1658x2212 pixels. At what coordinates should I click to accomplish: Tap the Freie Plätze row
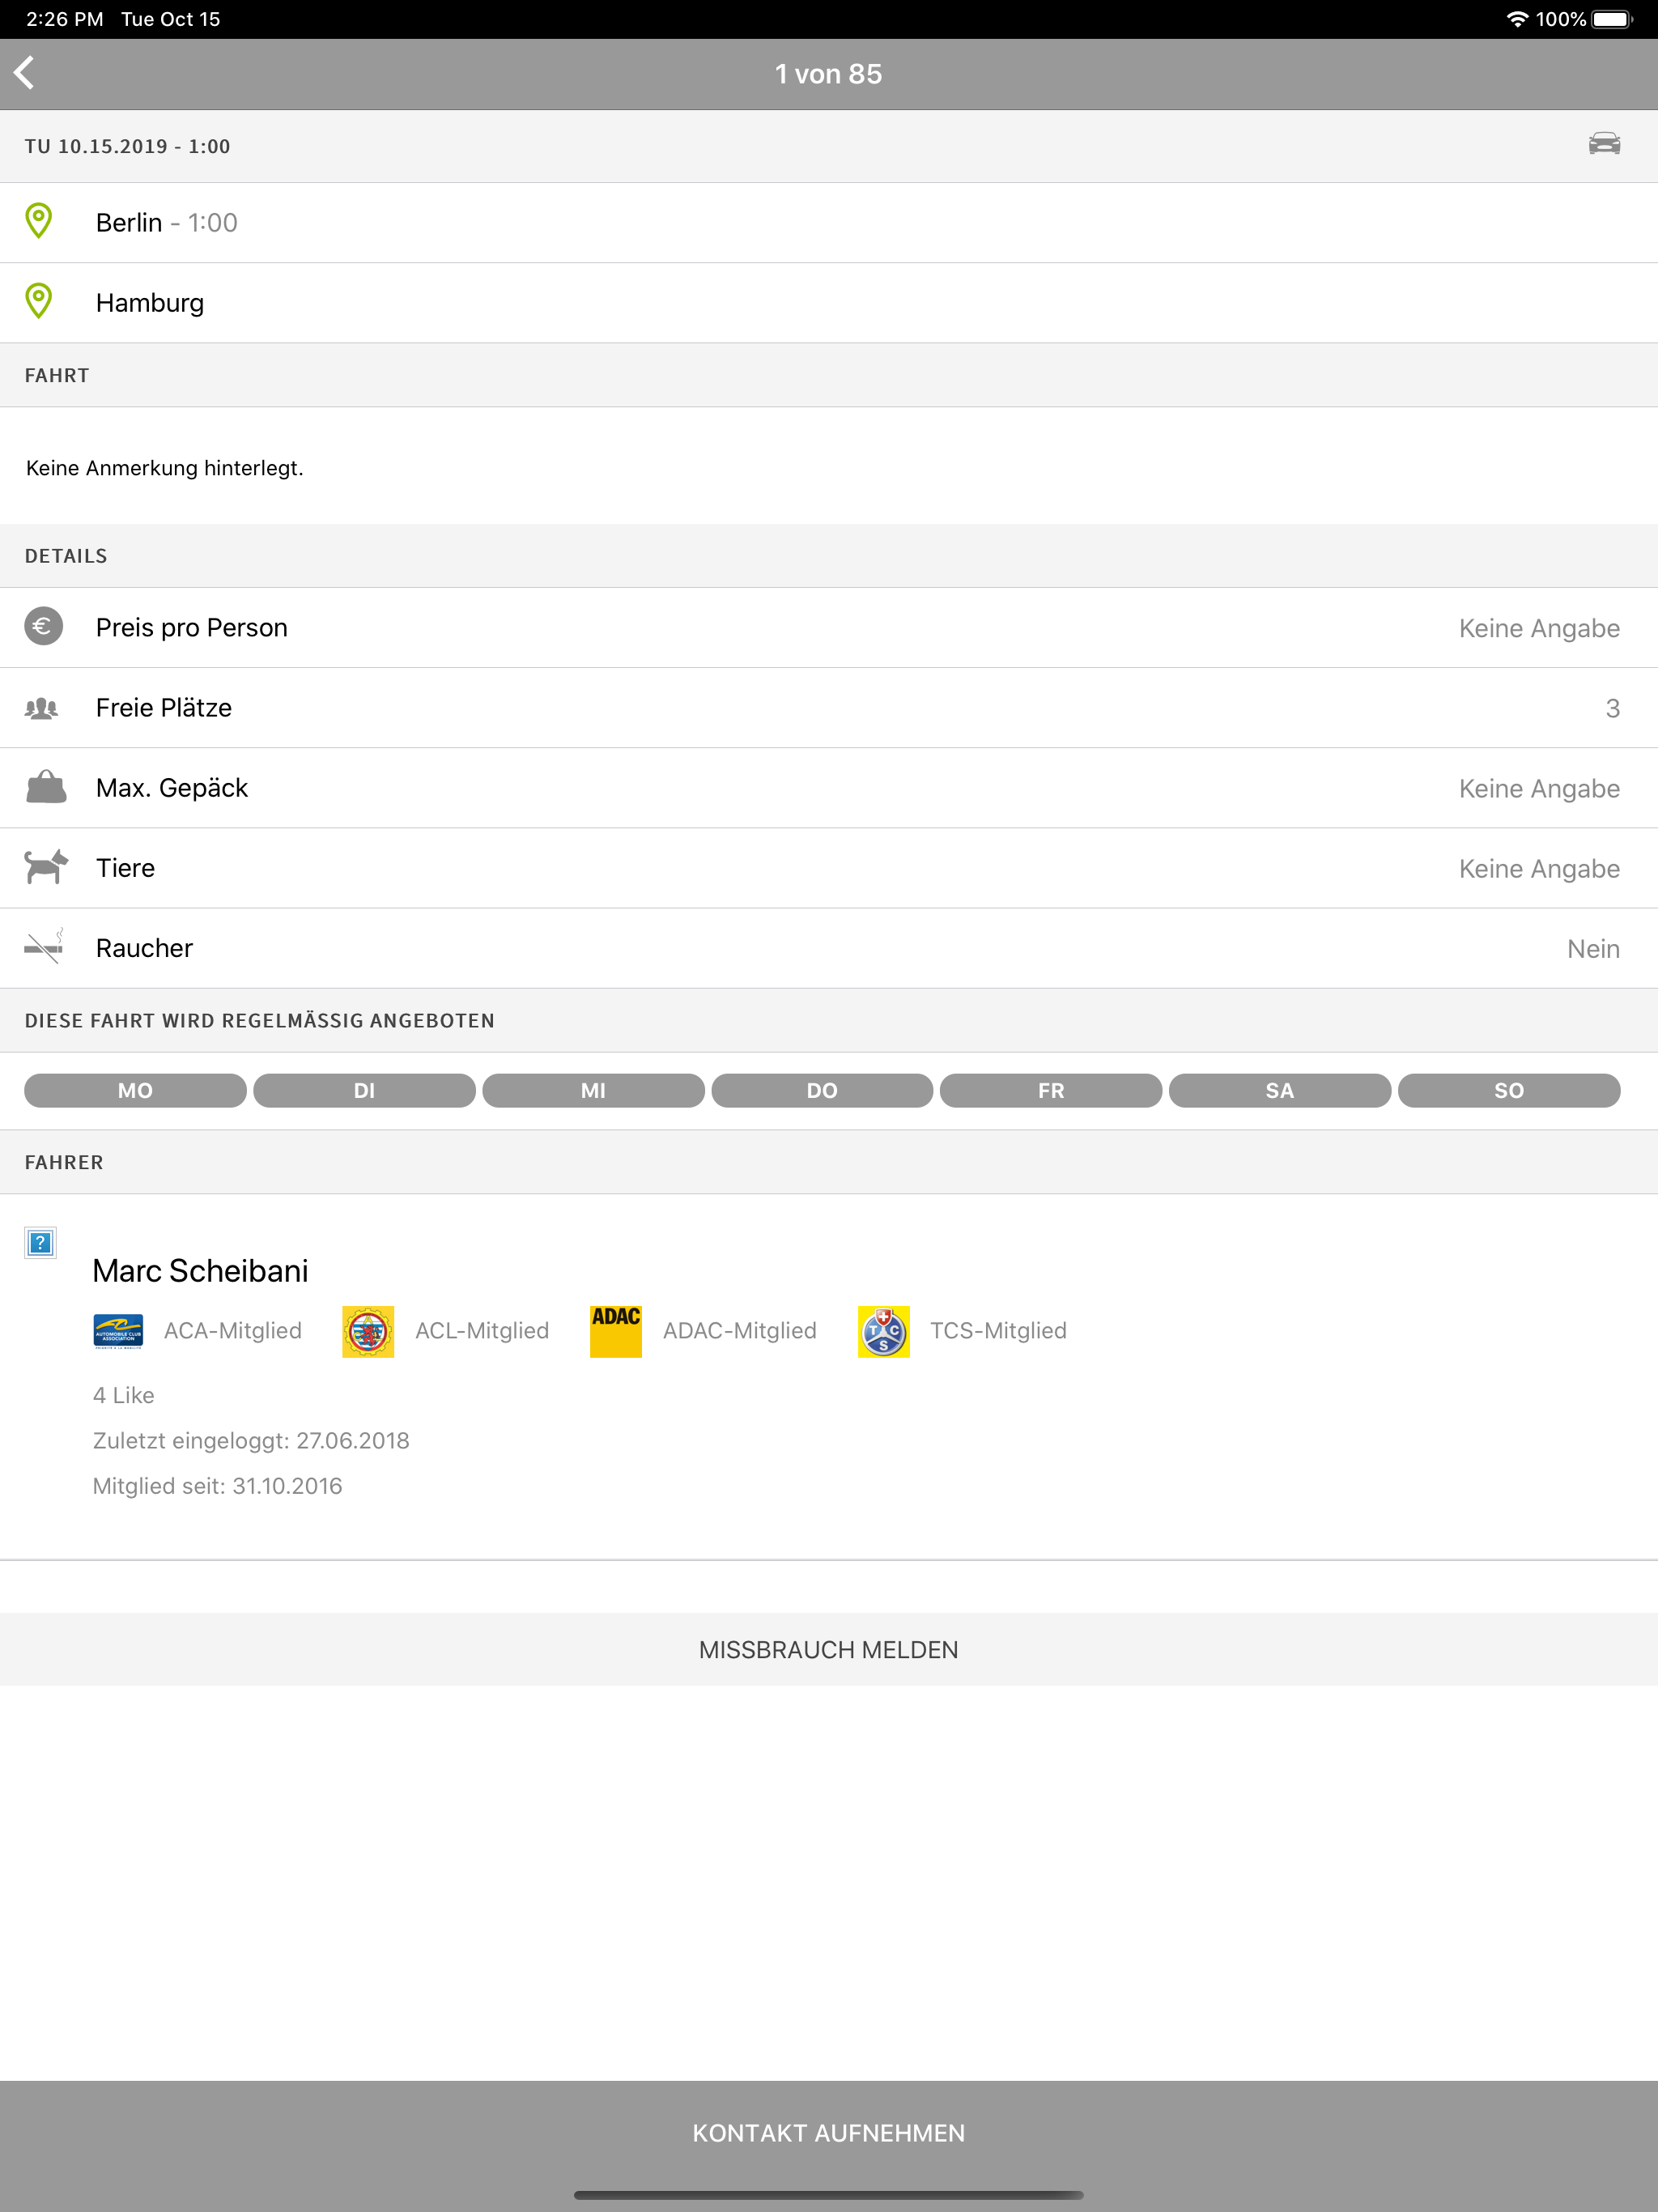pyautogui.click(x=828, y=708)
